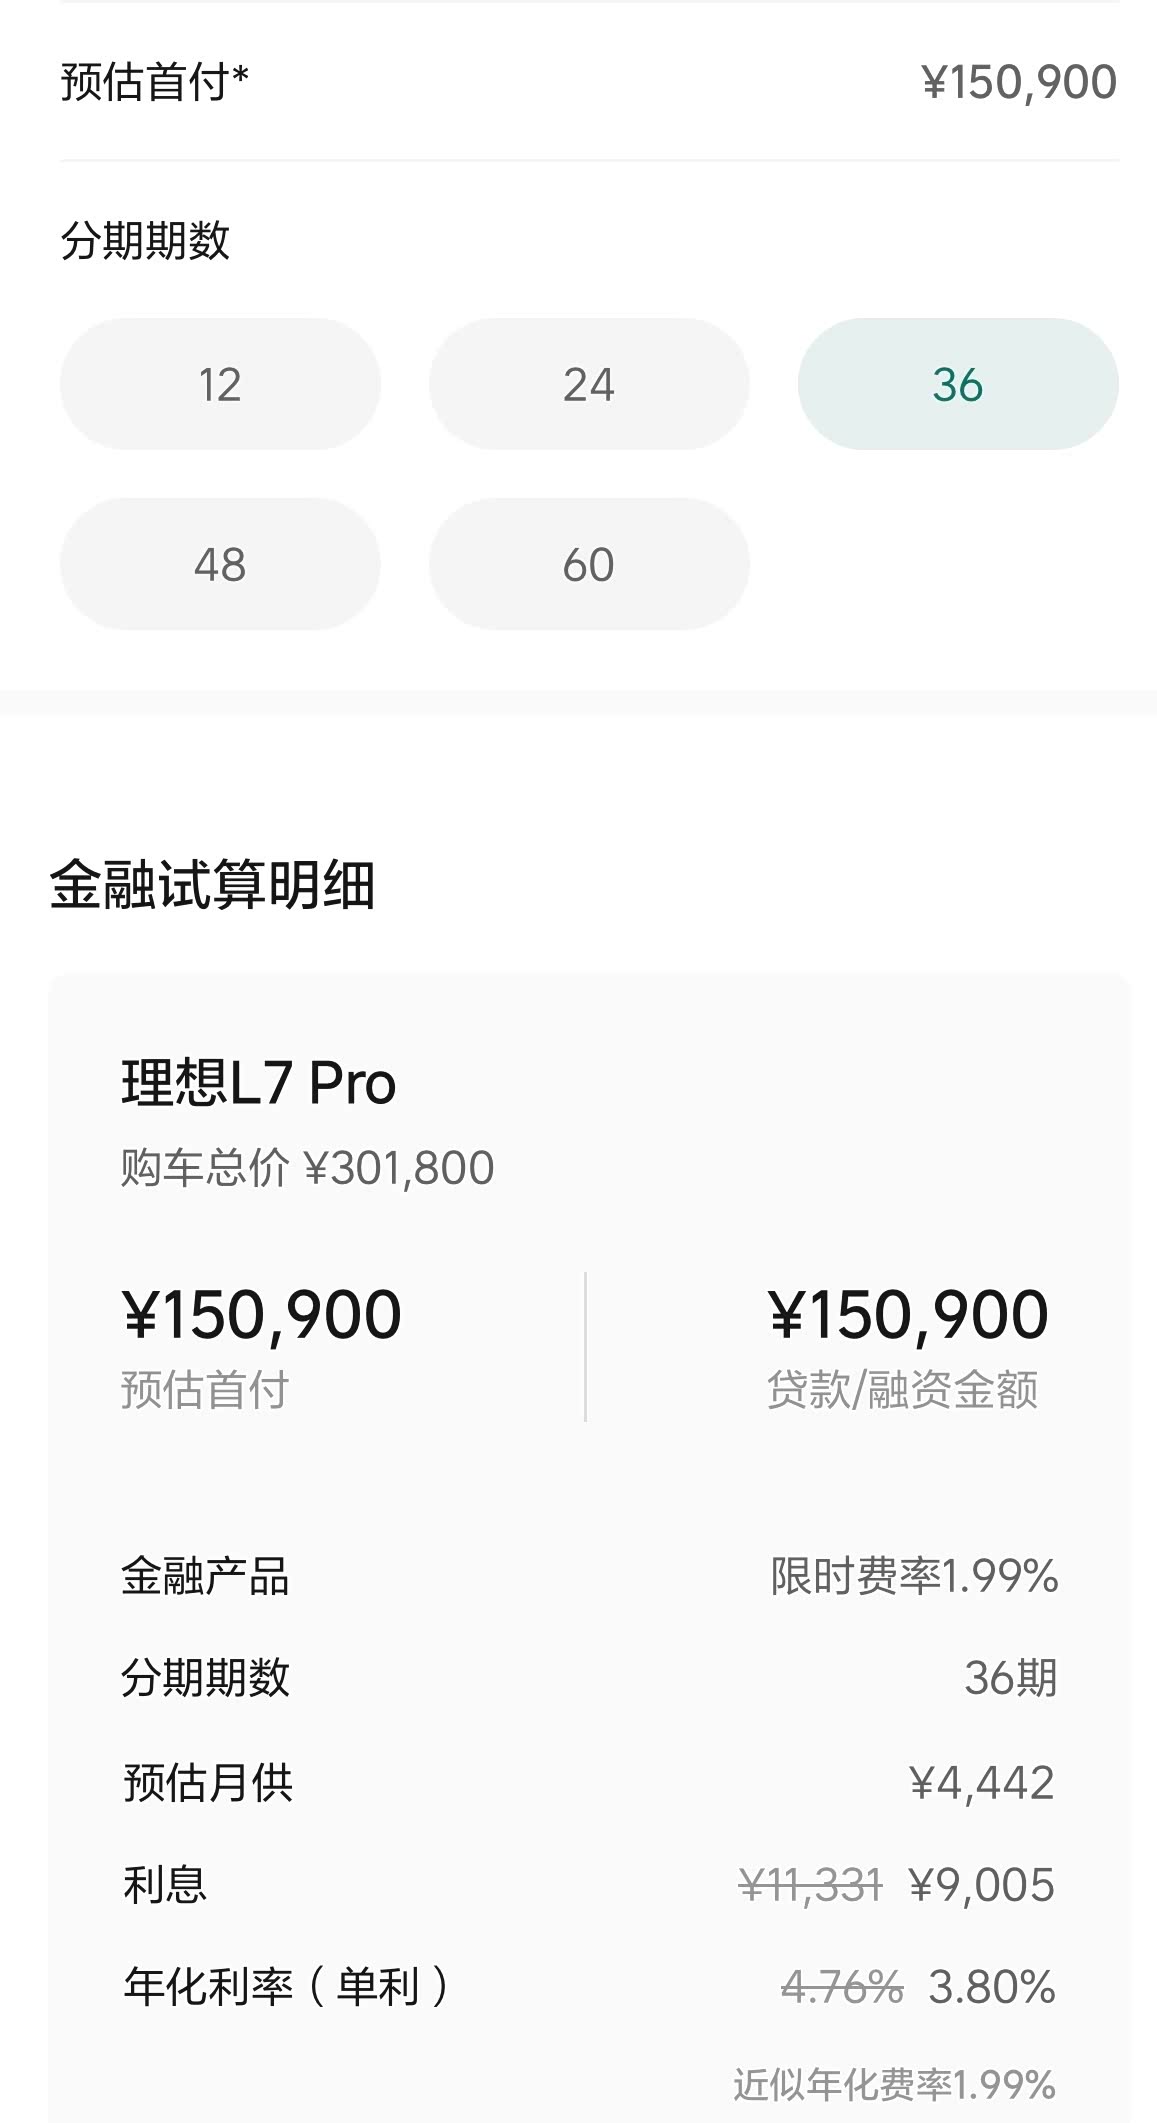This screenshot has height=2123, width=1157.
Task: Tap the discounted interest ¥9,005
Action: coord(981,1885)
